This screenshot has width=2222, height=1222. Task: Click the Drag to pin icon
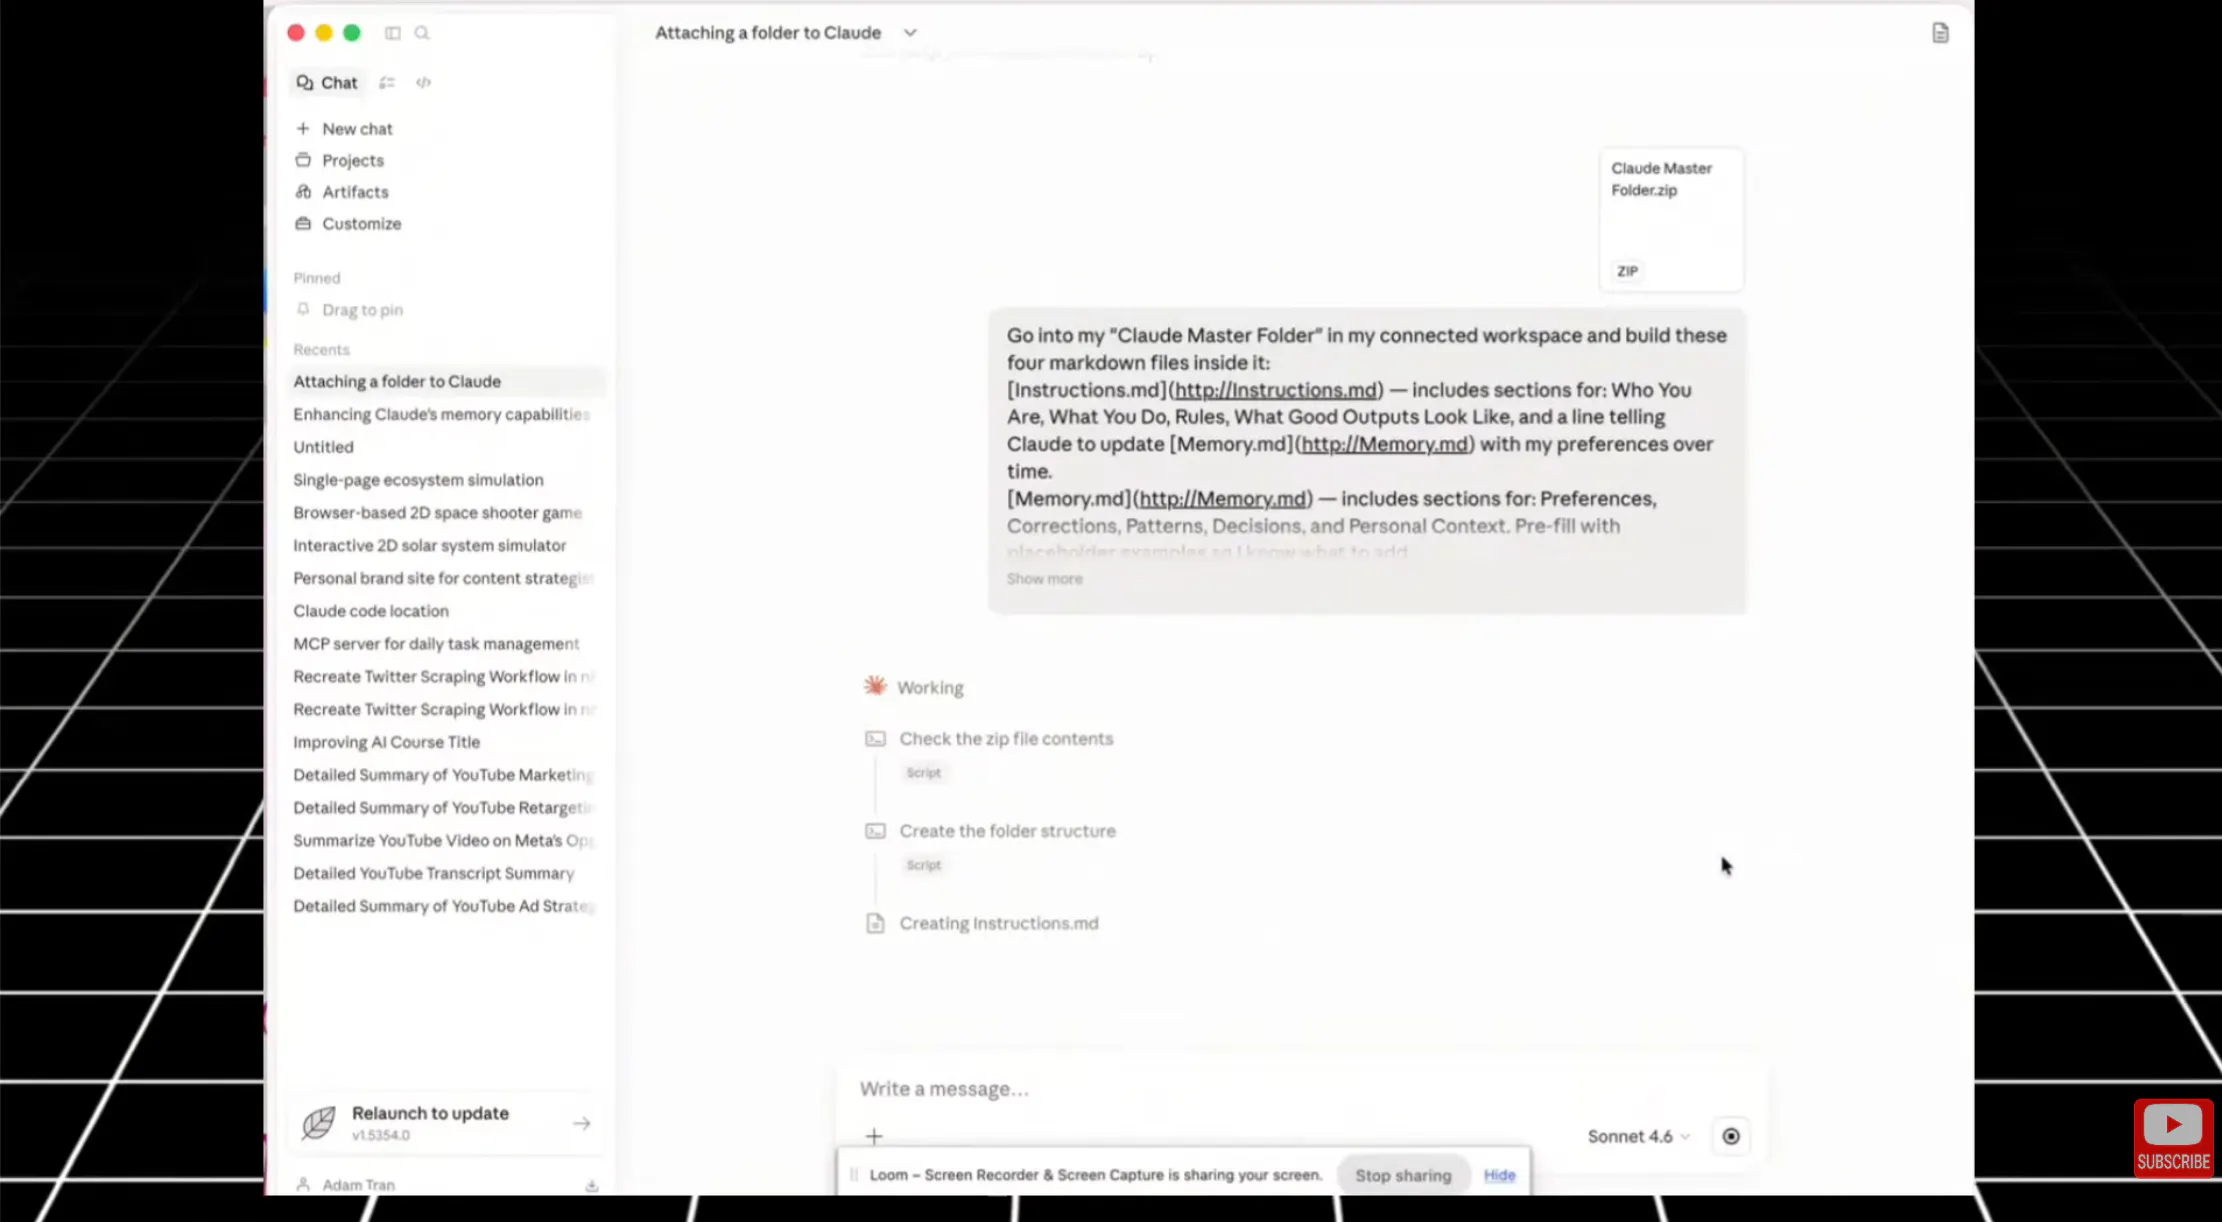[303, 310]
